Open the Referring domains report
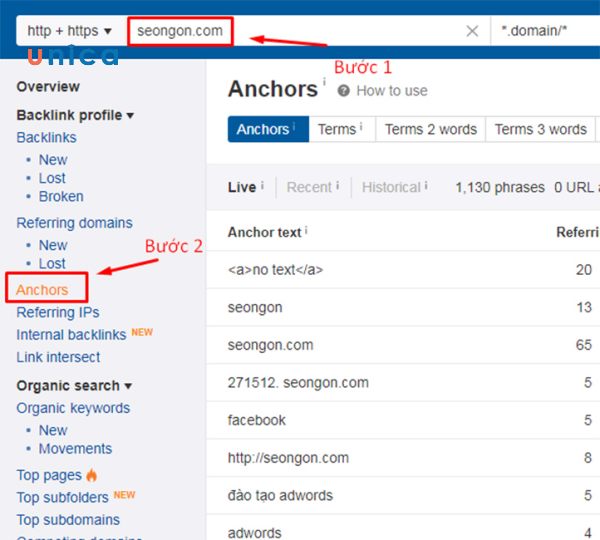 click(x=74, y=223)
